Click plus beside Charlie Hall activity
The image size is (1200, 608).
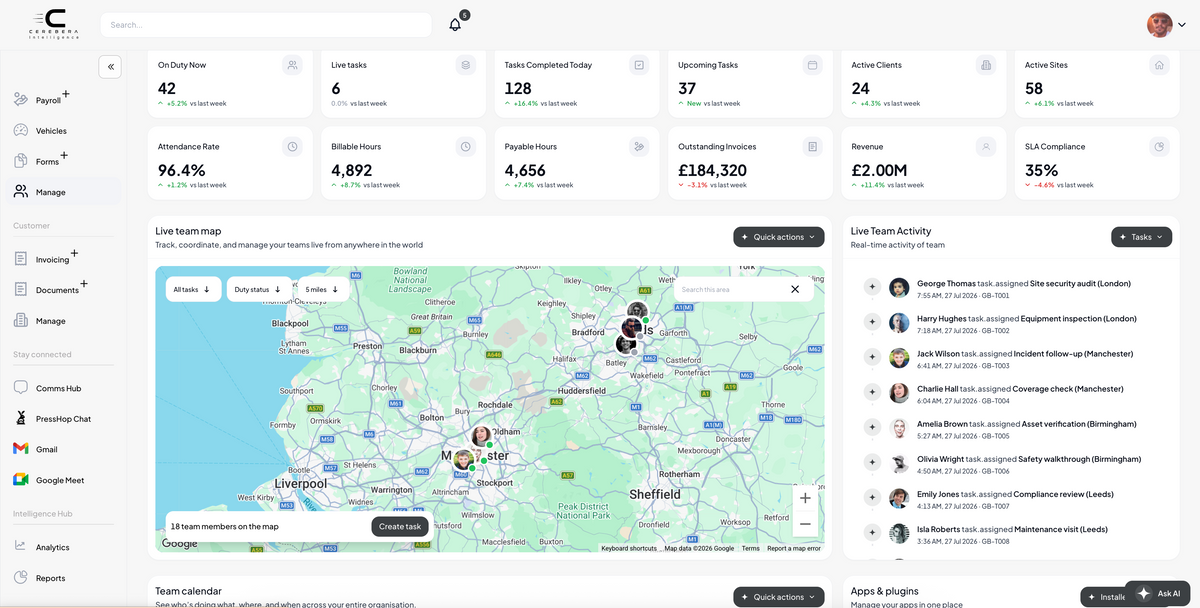click(872, 392)
